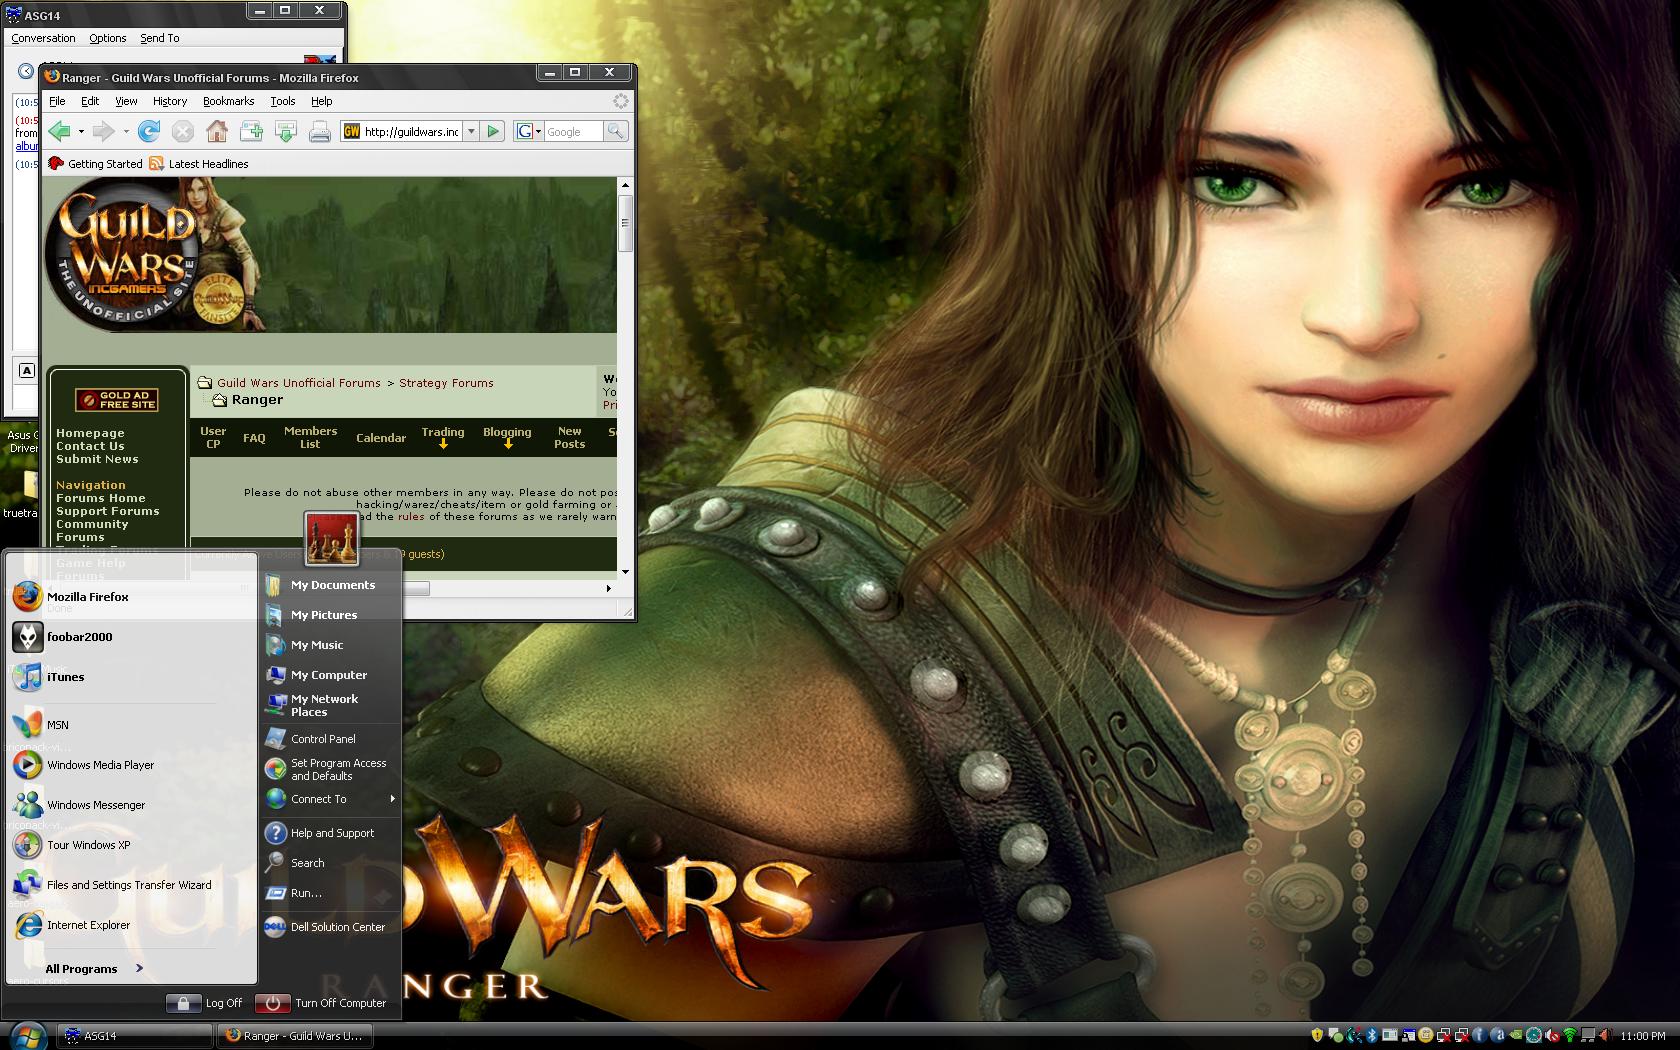The image size is (1680, 1050).
Task: Open Windows Media Player from Start menu
Action: click(x=131, y=765)
